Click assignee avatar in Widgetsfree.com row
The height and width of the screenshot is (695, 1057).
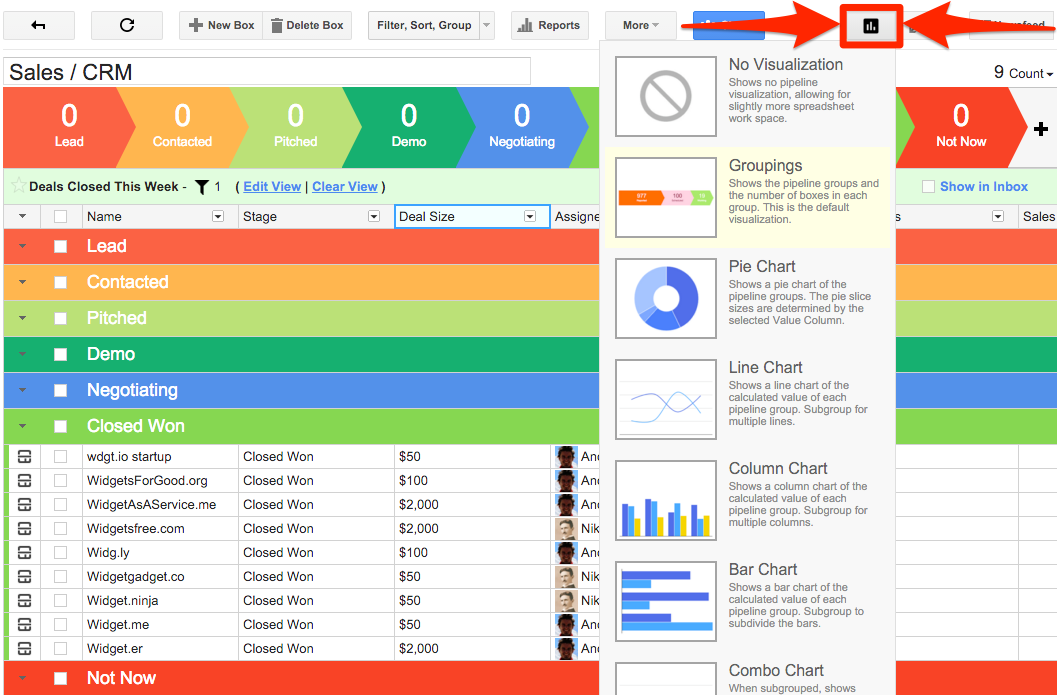point(566,528)
